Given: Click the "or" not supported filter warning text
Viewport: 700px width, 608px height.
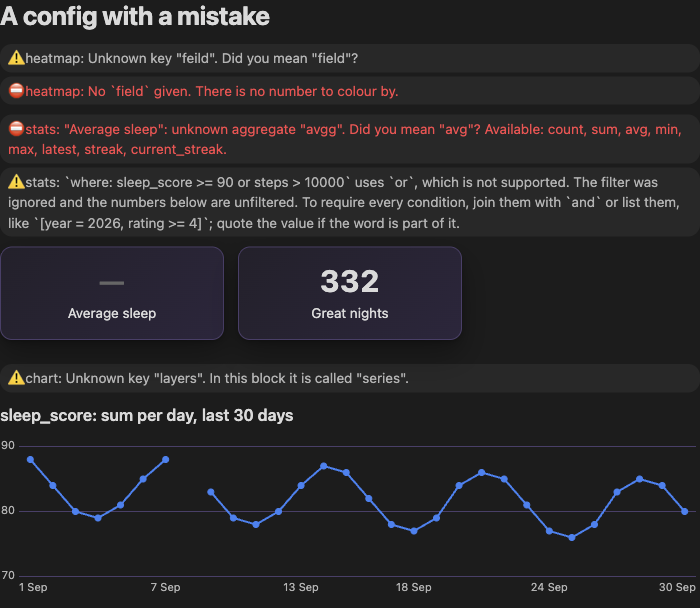Looking at the screenshot, I should 350,202.
